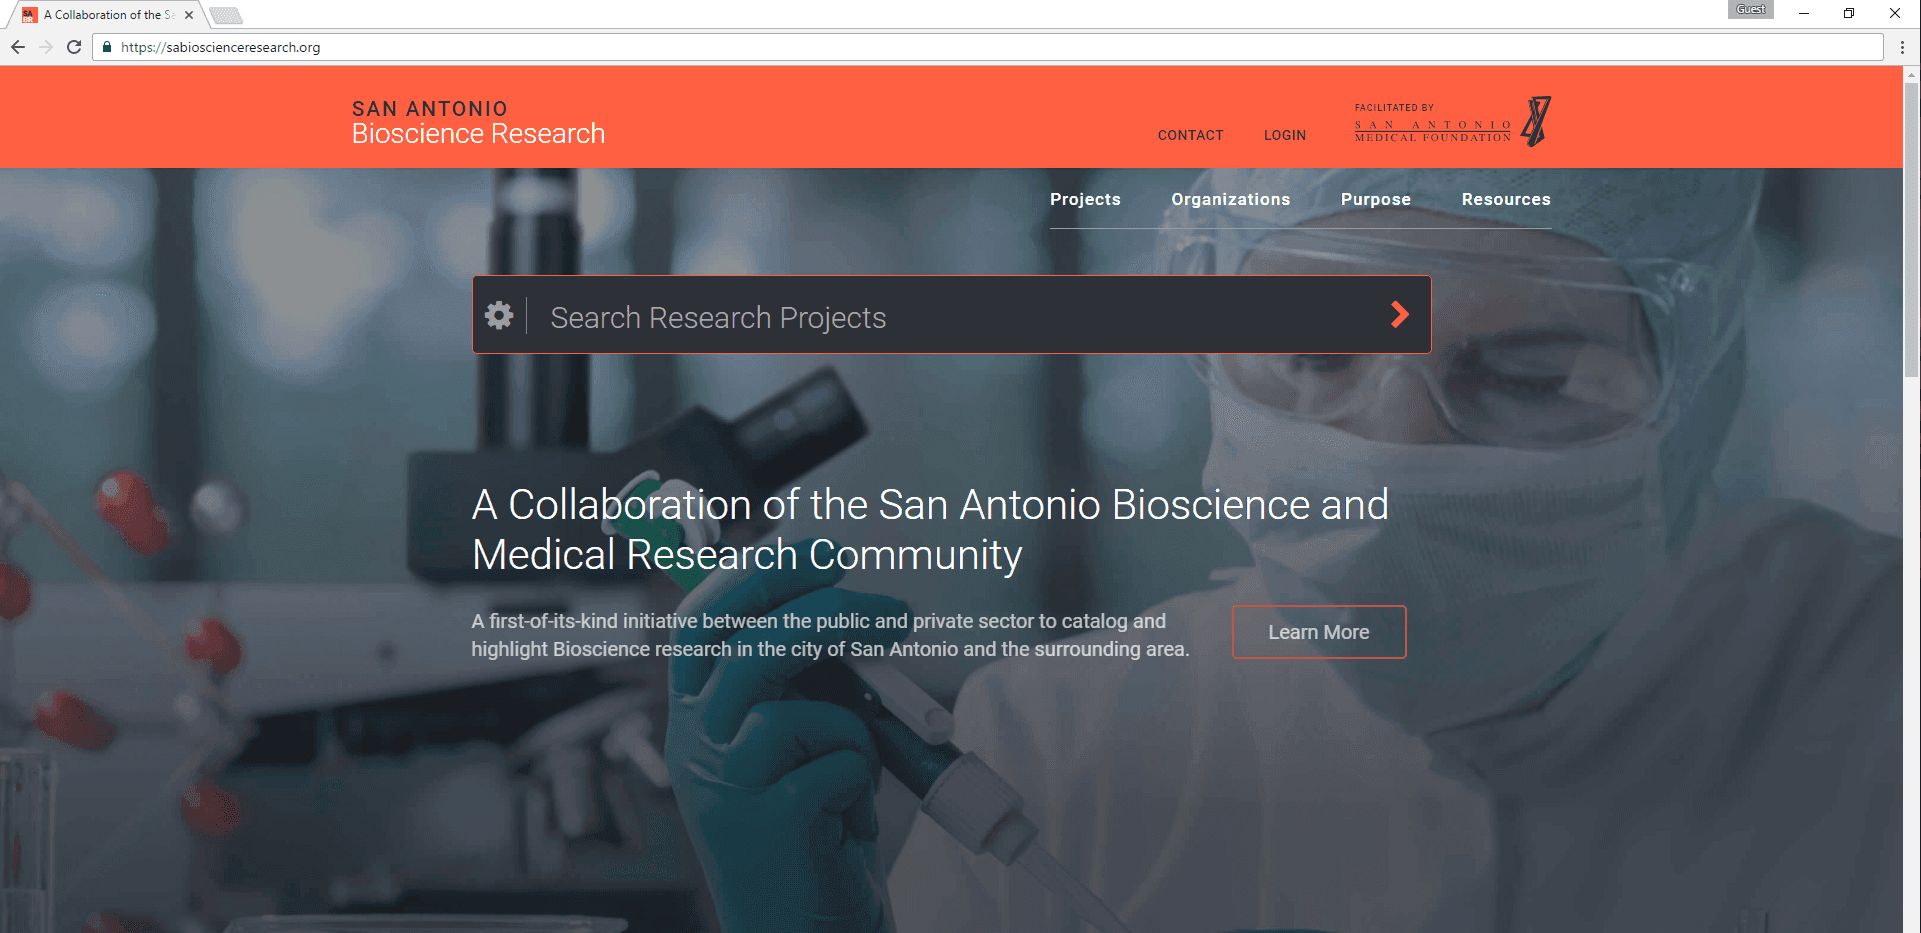1921x933 pixels.
Task: Open the Organizations navigation item
Action: (x=1230, y=199)
